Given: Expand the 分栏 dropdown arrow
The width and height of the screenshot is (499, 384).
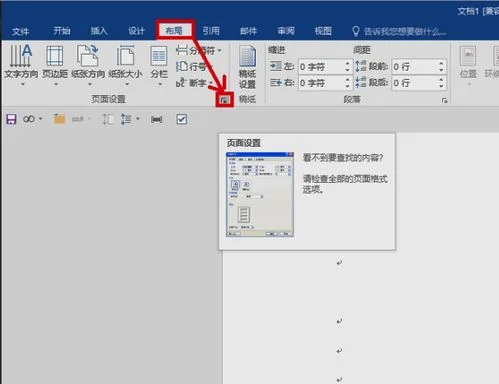Looking at the screenshot, I should tap(160, 84).
